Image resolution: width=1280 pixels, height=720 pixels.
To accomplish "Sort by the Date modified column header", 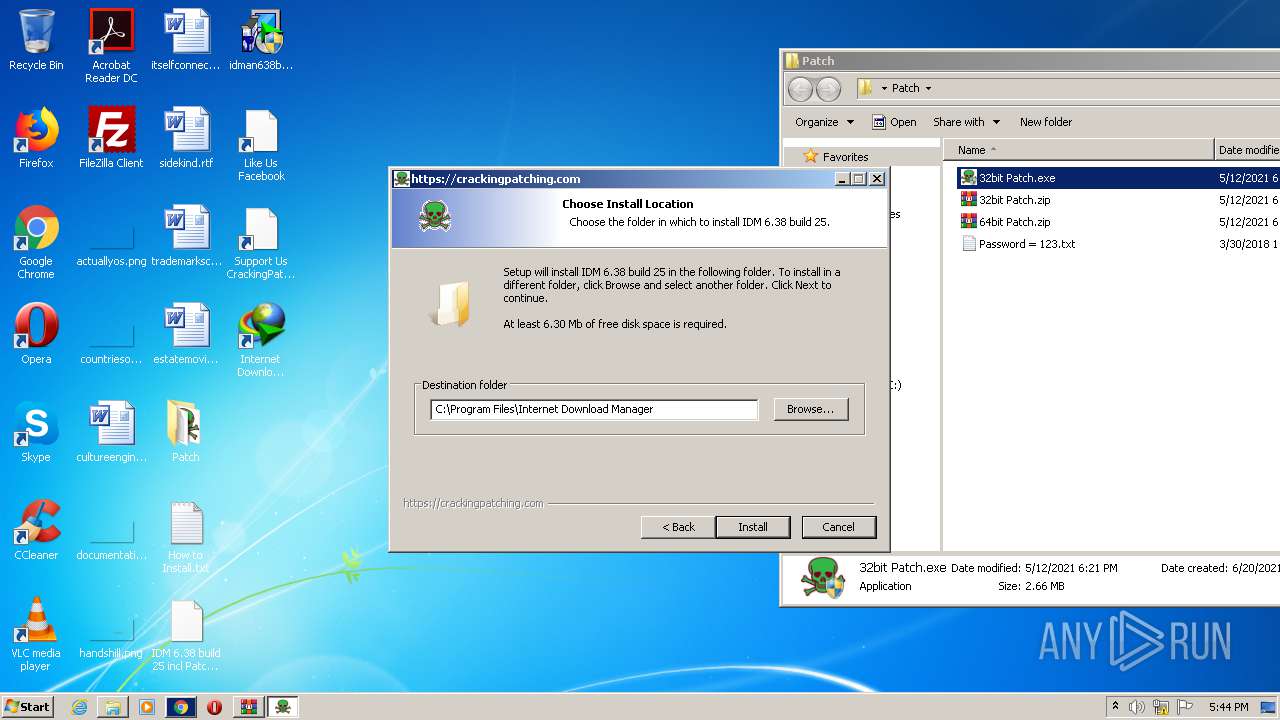I will pyautogui.click(x=1248, y=150).
